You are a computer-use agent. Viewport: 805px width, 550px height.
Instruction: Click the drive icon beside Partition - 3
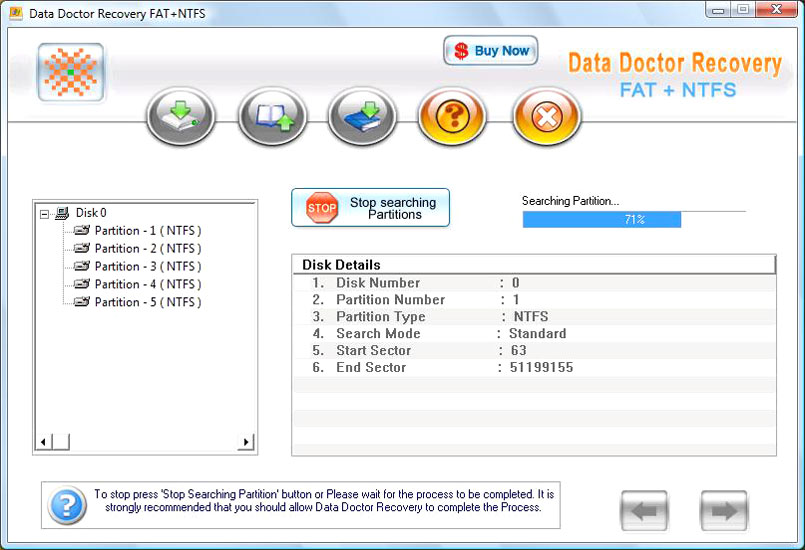tap(82, 266)
